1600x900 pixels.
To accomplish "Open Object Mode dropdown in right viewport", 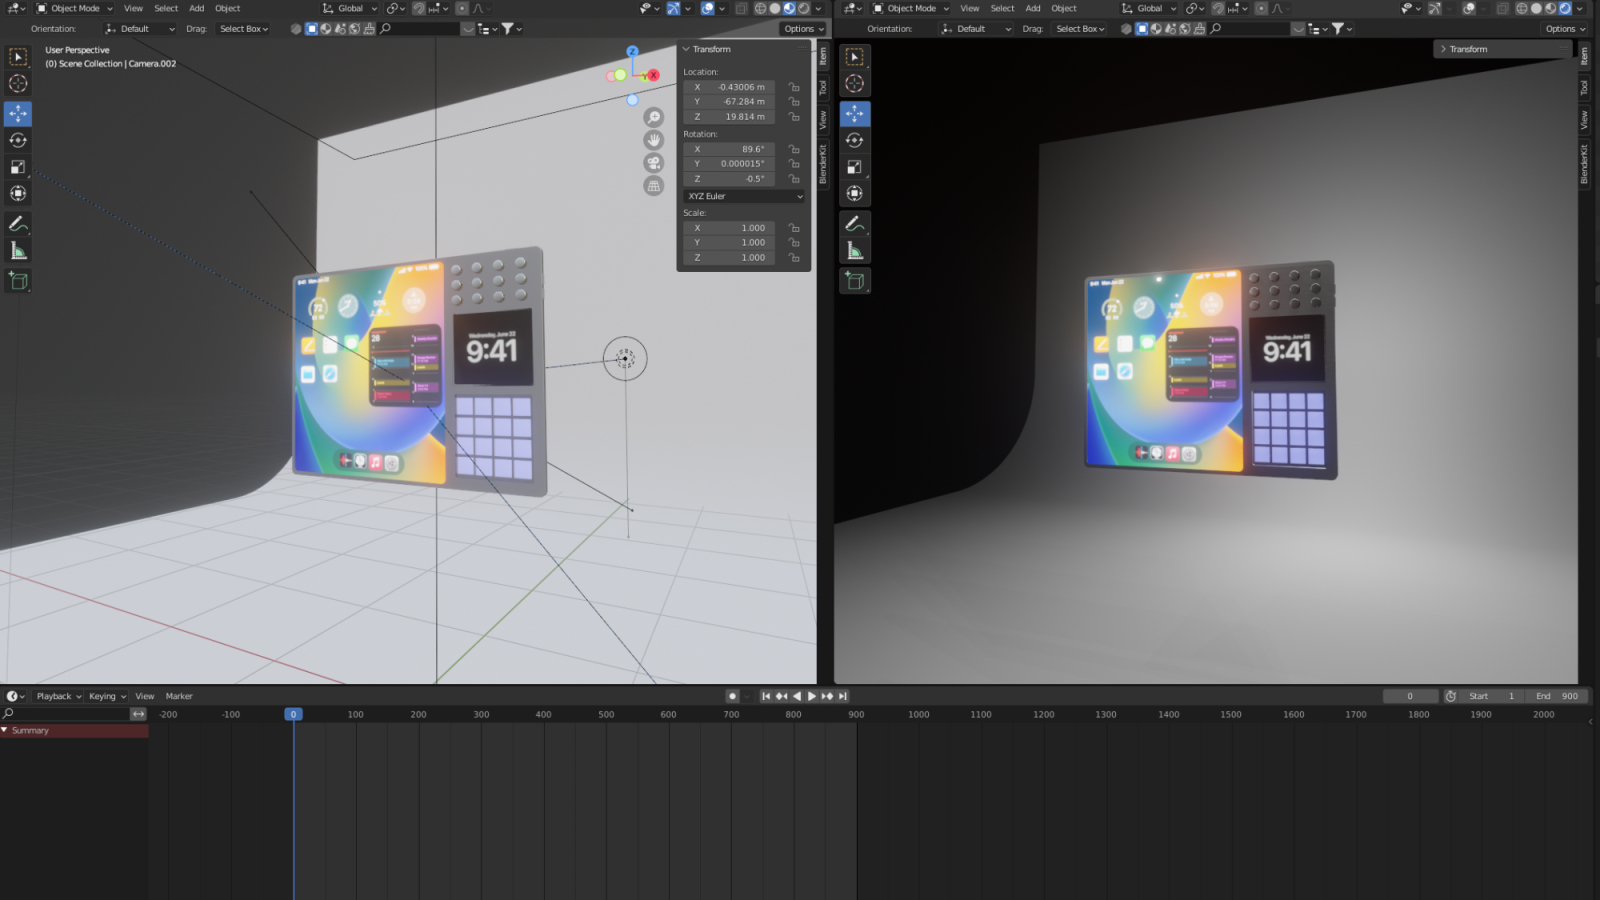I will point(911,8).
